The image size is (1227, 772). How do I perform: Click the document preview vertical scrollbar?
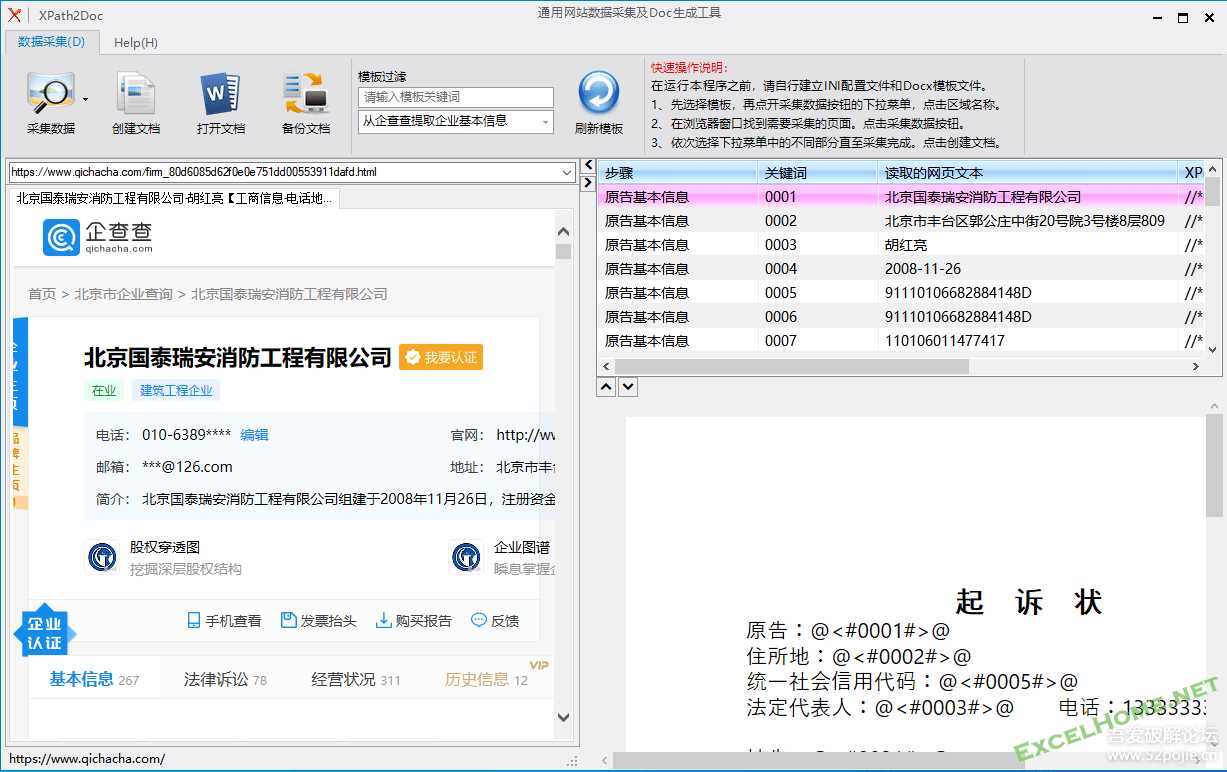(x=1214, y=467)
